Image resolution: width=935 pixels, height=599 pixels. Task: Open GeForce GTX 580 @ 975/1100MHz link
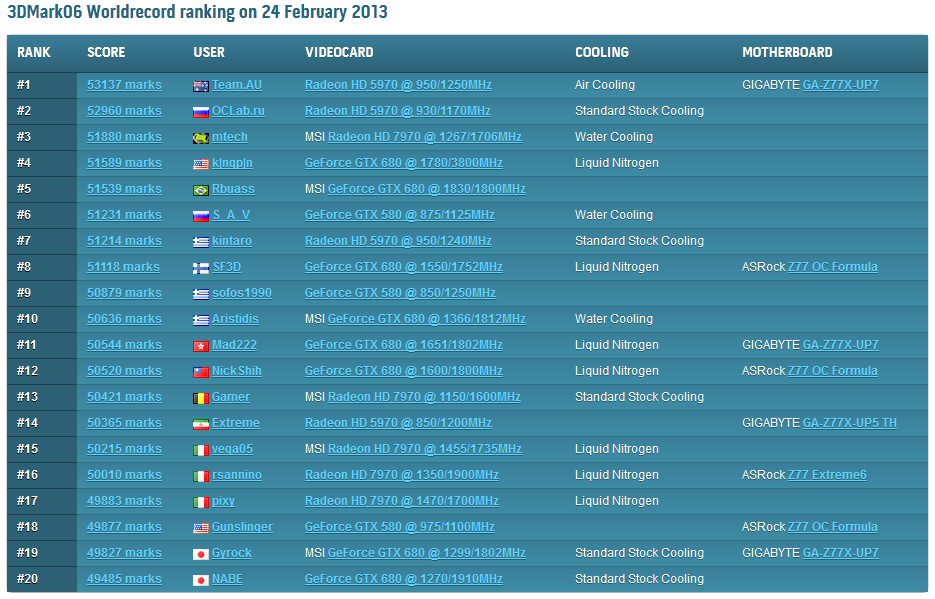pos(400,527)
